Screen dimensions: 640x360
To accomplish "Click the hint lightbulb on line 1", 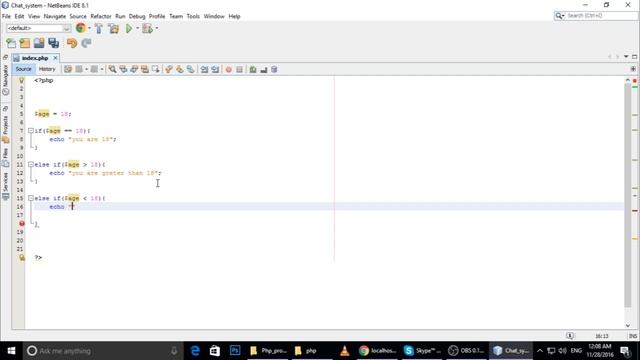I will coord(22,80).
